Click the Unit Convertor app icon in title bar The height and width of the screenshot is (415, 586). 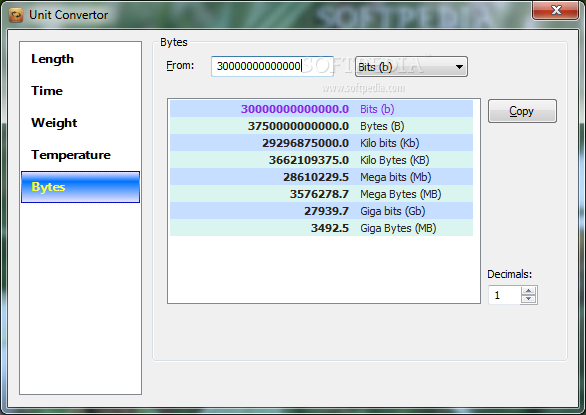click(16, 15)
